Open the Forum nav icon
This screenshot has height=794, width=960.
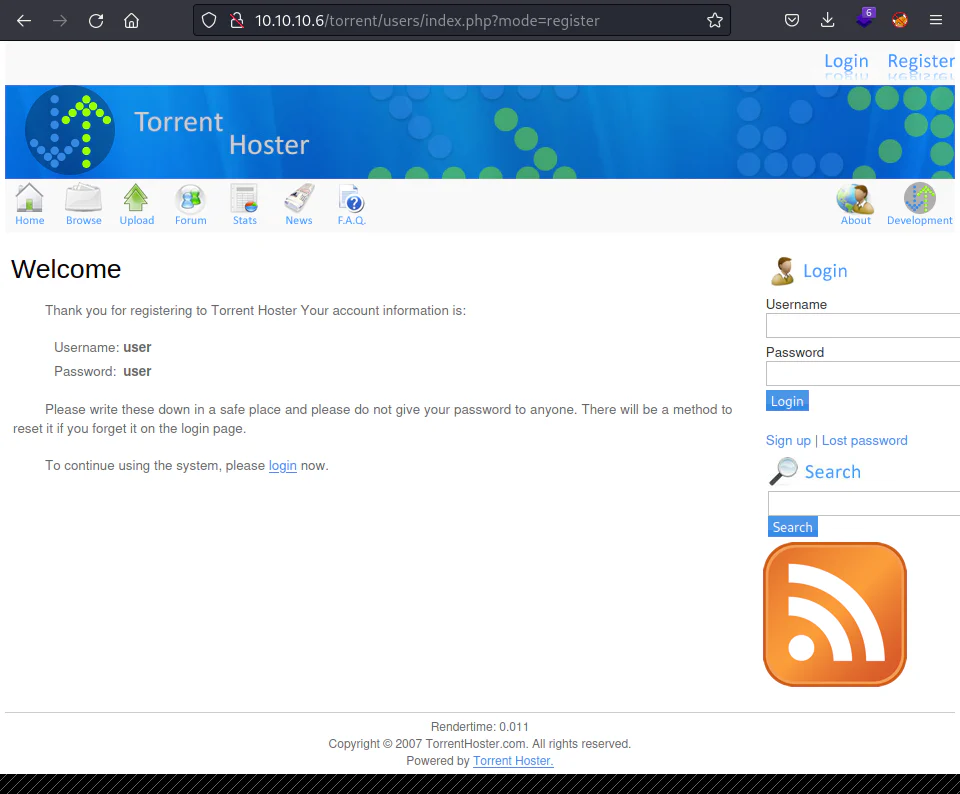click(190, 204)
